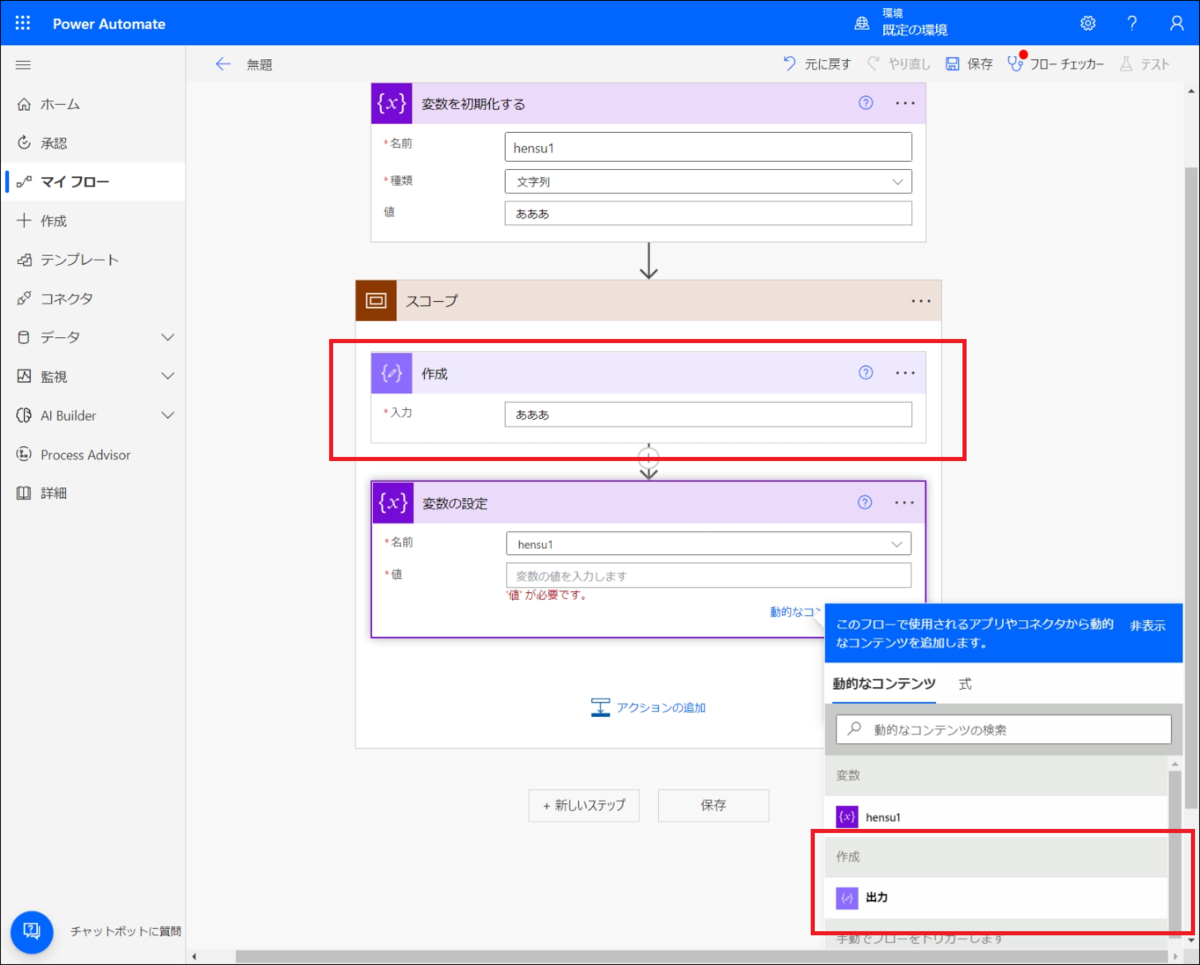Open the help question mark in header
Screen dimensions: 1200x965
click(x=1132, y=23)
